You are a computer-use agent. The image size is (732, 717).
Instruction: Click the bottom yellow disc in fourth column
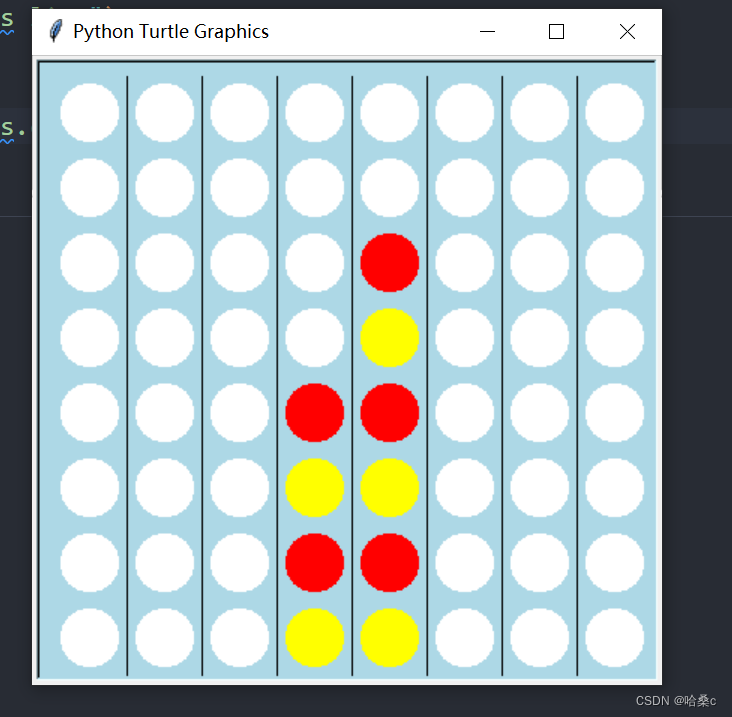pyautogui.click(x=315, y=638)
